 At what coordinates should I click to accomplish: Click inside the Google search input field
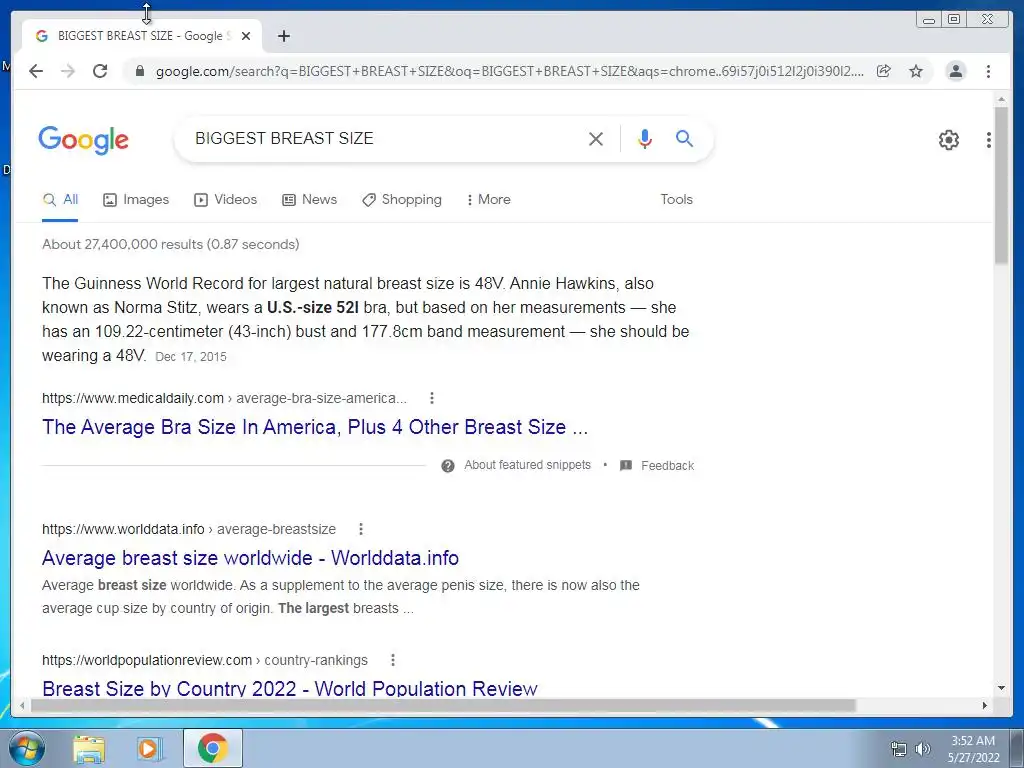point(385,138)
